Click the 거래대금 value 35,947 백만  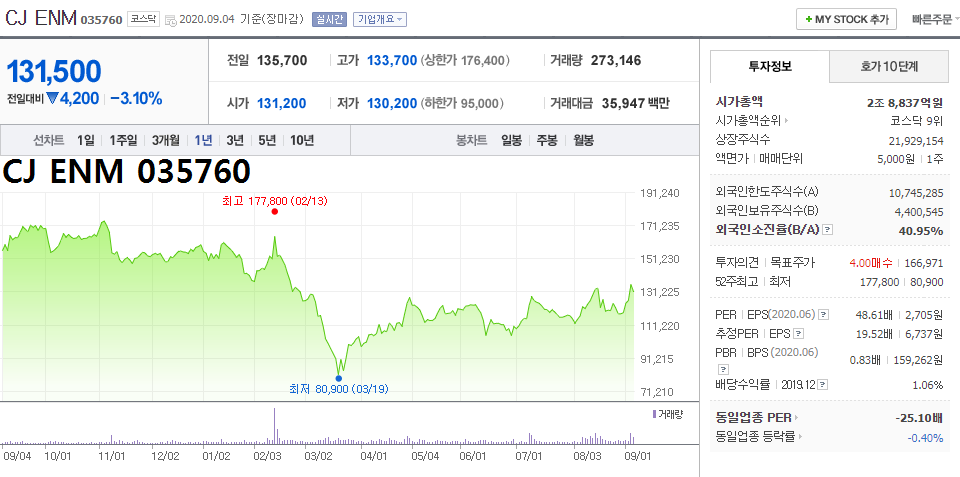636,103
